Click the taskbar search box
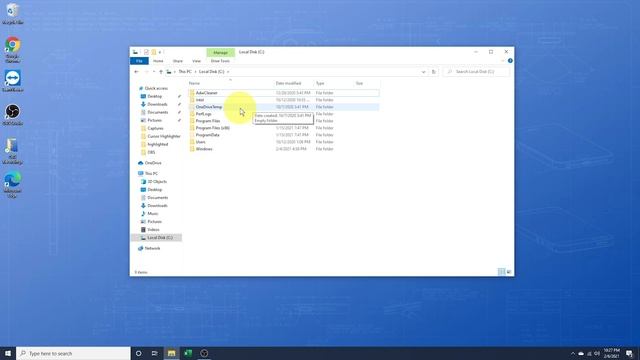The height and width of the screenshot is (360, 640). (x=73, y=353)
